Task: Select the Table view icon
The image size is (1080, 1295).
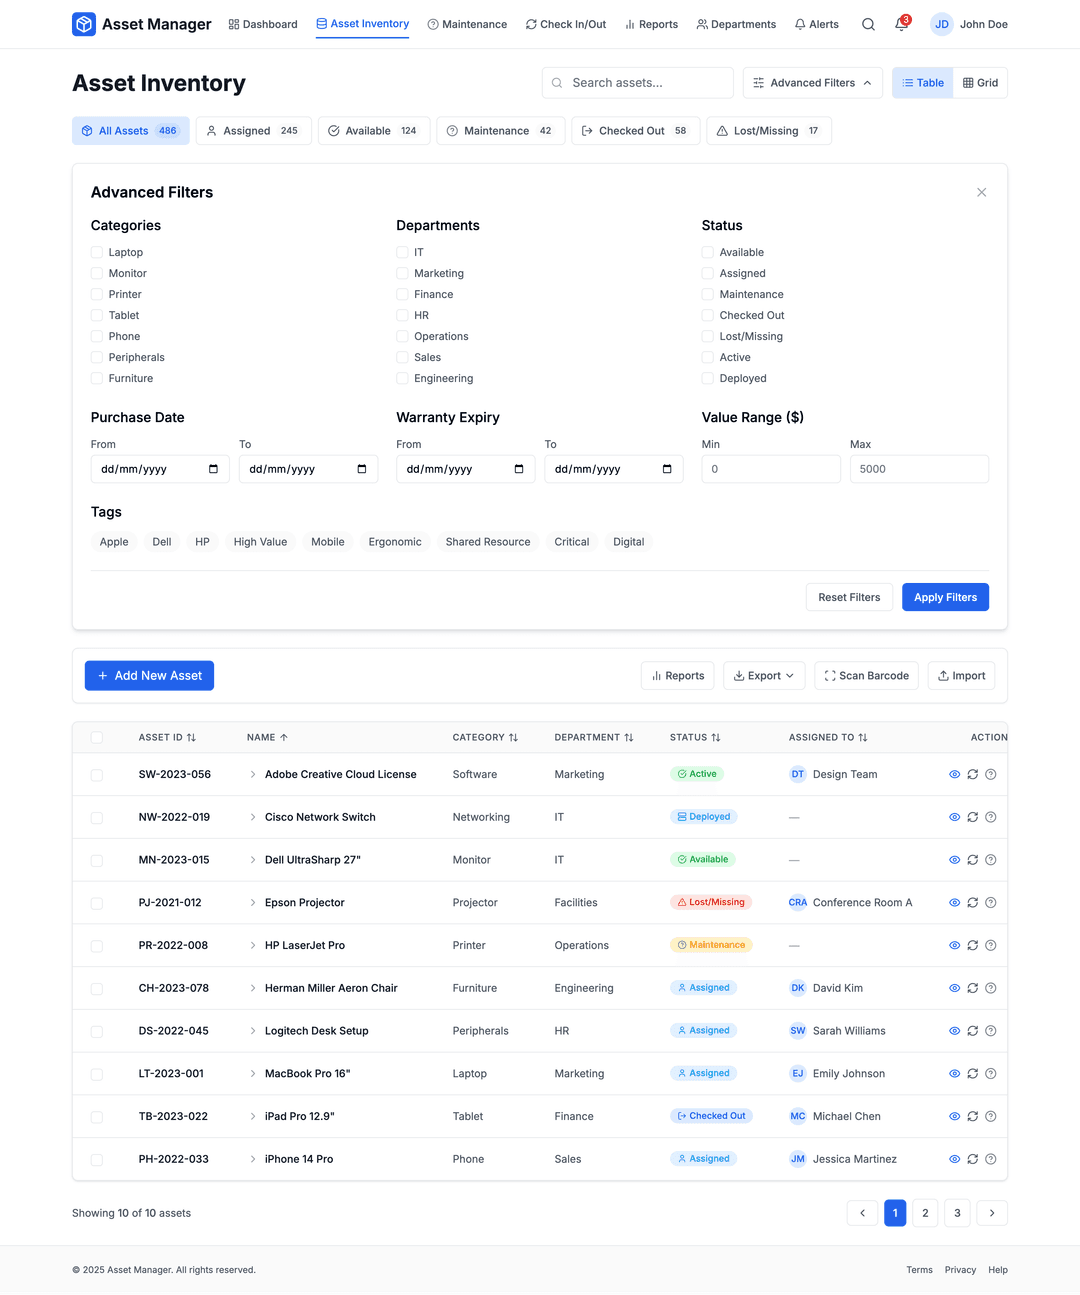Action: 921,83
